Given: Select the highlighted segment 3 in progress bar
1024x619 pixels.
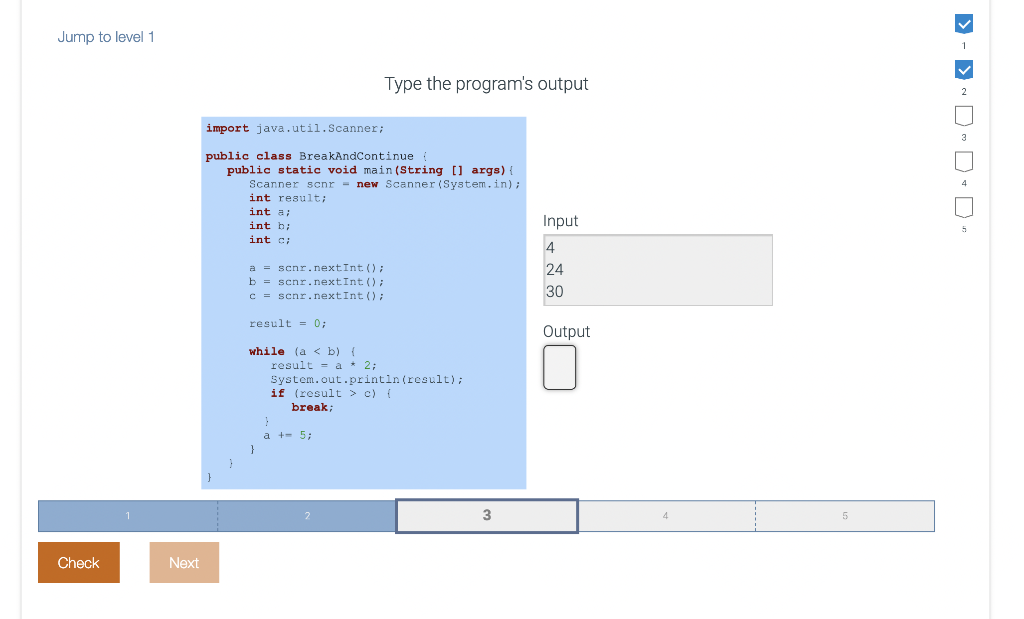Looking at the screenshot, I should (486, 515).
